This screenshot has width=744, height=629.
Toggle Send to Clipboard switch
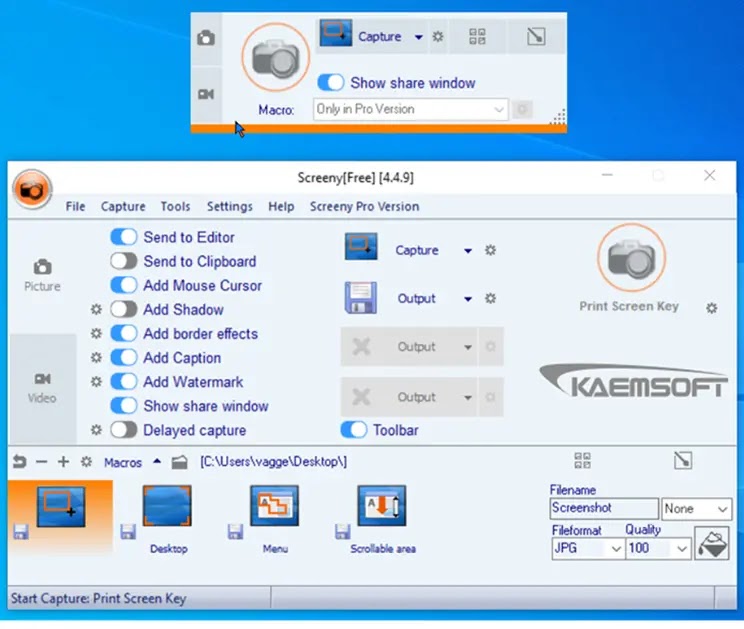click(124, 261)
